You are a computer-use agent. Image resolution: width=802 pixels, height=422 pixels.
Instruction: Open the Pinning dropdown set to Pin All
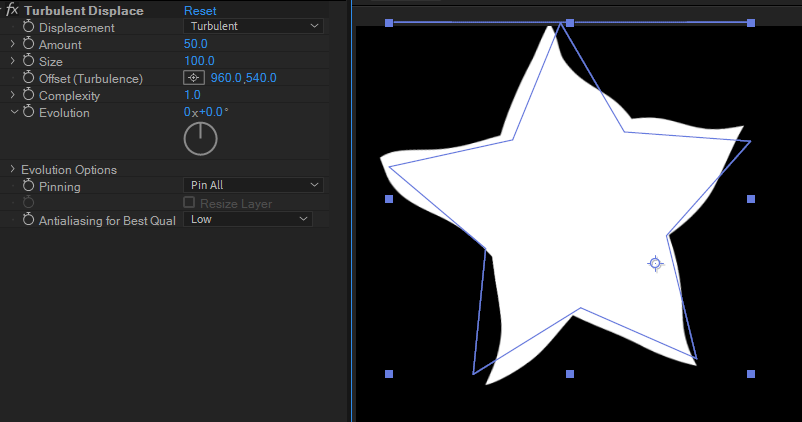coord(253,185)
